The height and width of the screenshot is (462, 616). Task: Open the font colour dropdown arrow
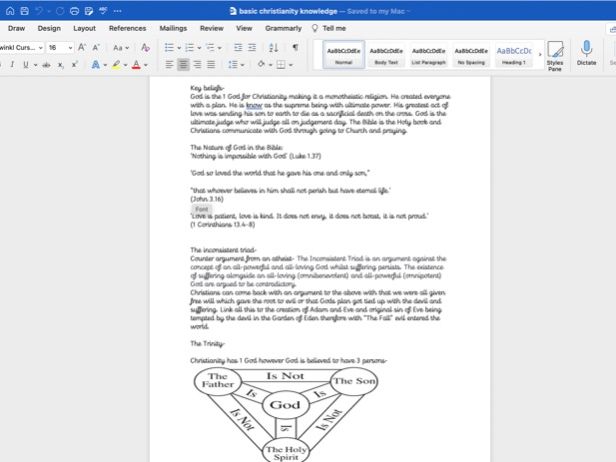[146, 65]
